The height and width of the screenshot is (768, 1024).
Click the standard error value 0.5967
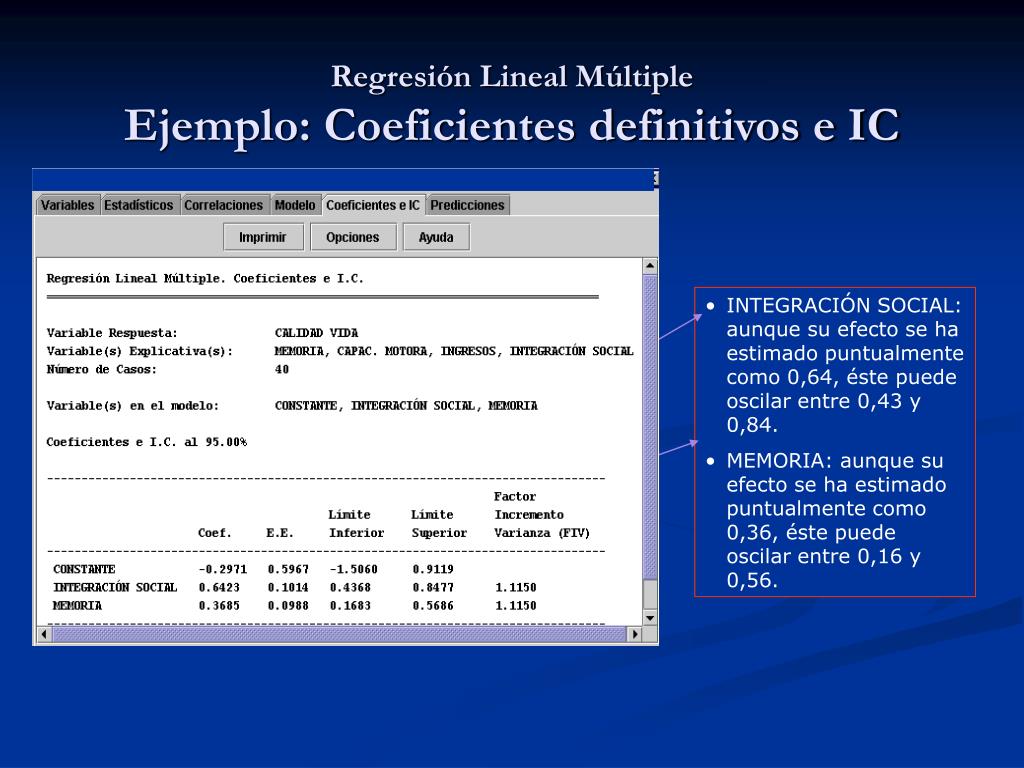pyautogui.click(x=288, y=569)
